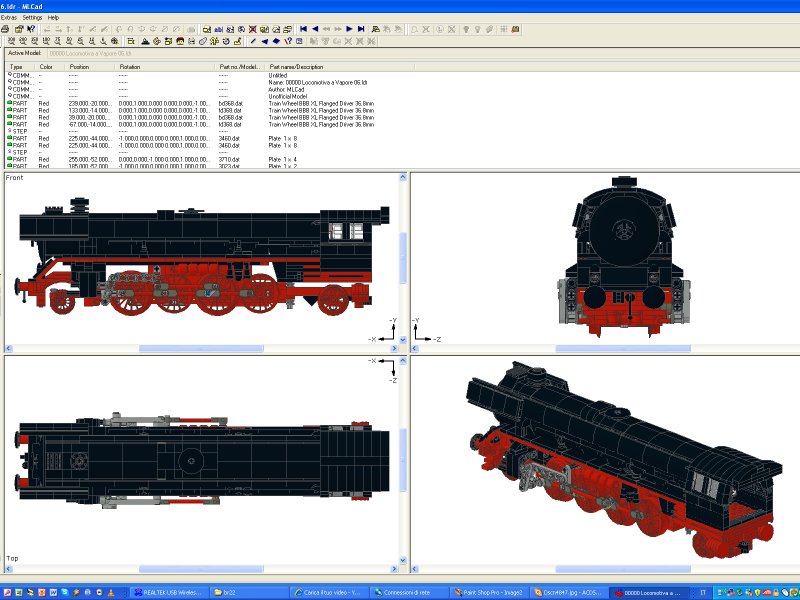Open the Settings menu
The width and height of the screenshot is (800, 600).
(x=31, y=16)
